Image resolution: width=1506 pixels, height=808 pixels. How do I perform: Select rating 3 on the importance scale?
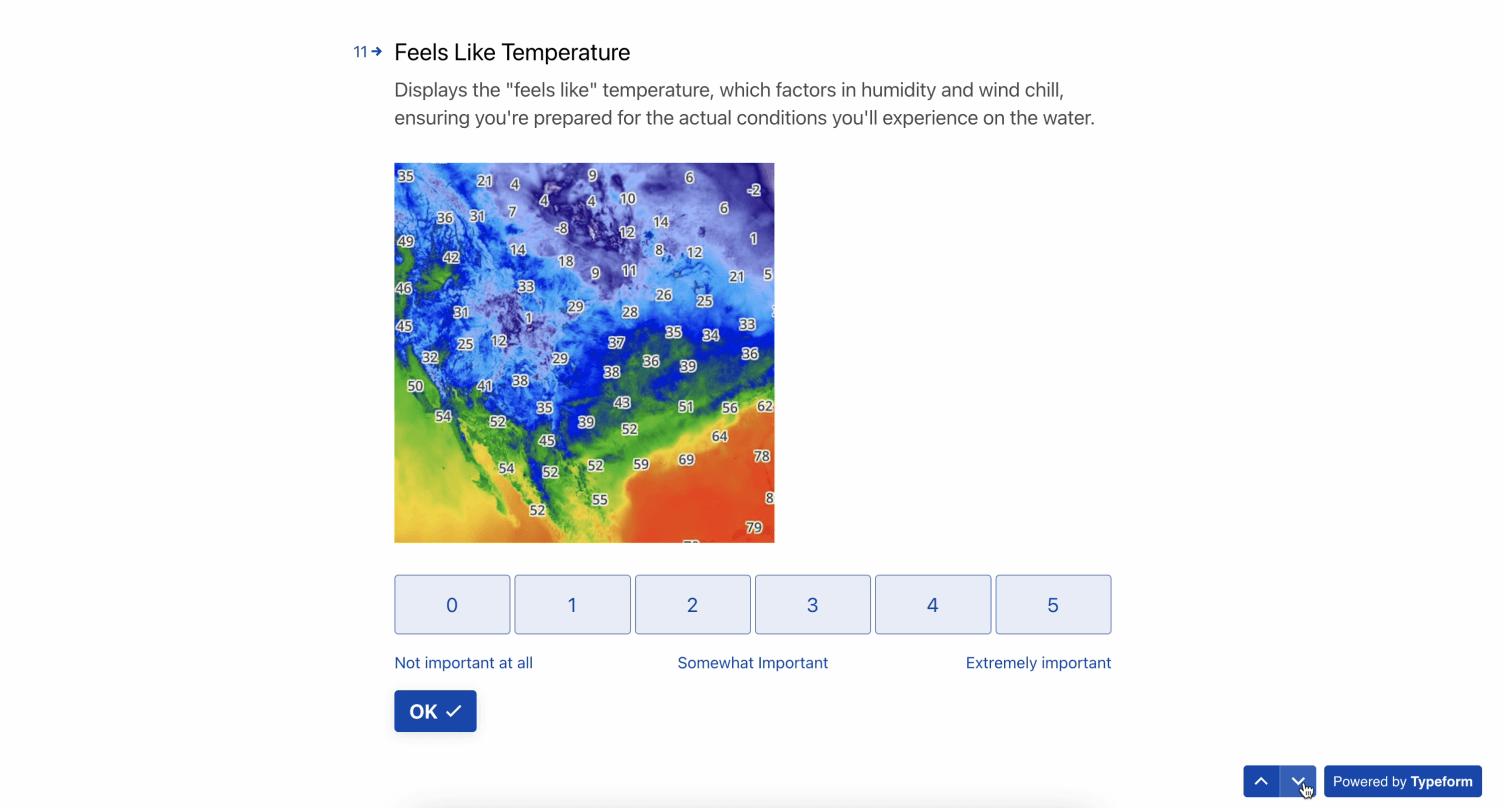(x=813, y=604)
